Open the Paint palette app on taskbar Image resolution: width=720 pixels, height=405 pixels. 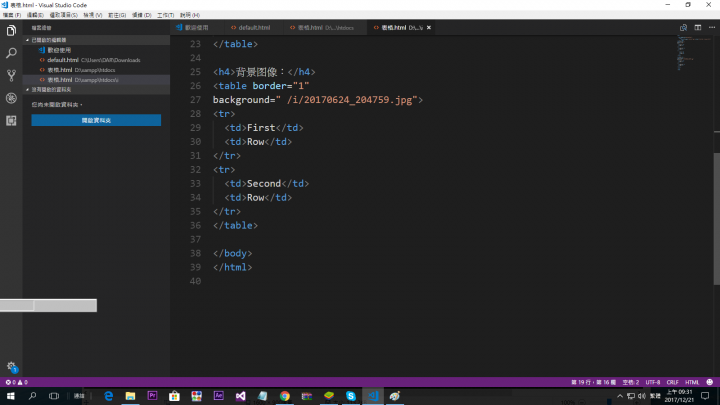395,396
